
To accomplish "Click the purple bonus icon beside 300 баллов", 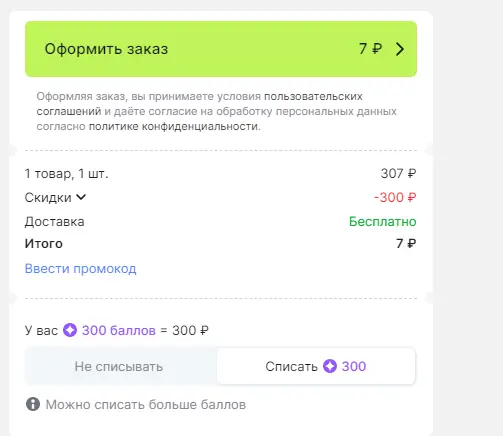I will click(x=70, y=330).
